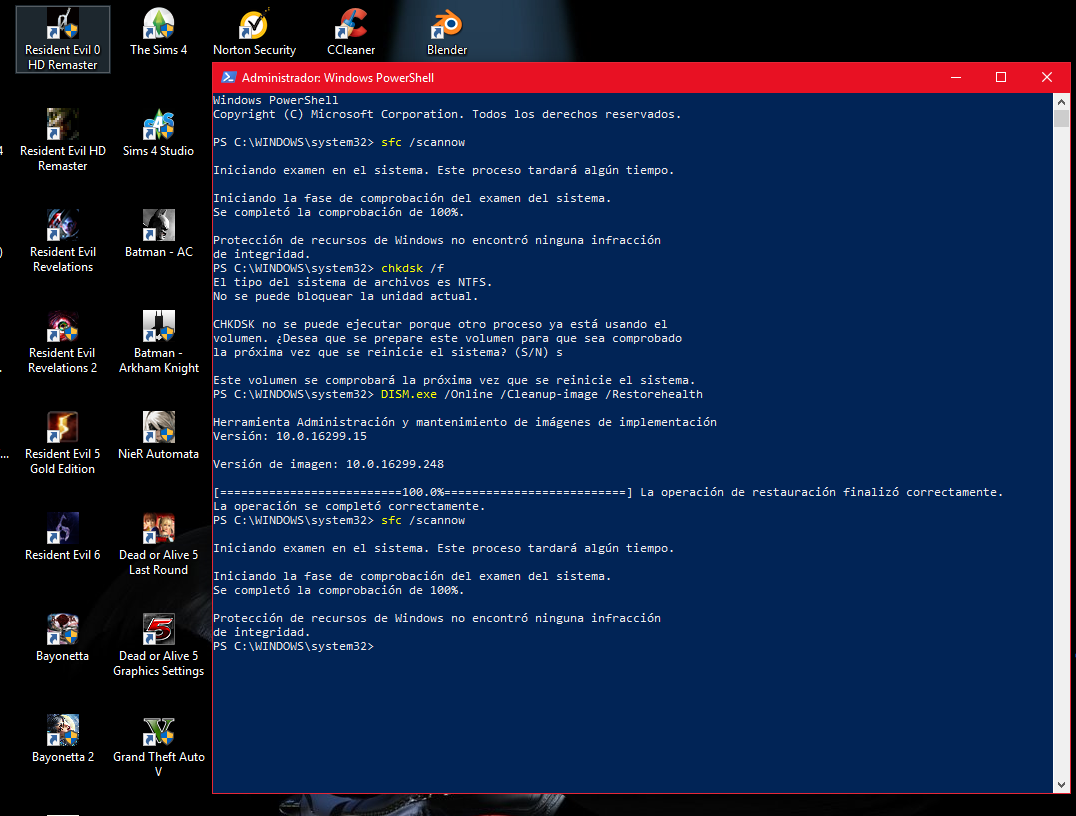
Task: Select the Resident Evil 6 shortcut
Action: pyautogui.click(x=62, y=537)
